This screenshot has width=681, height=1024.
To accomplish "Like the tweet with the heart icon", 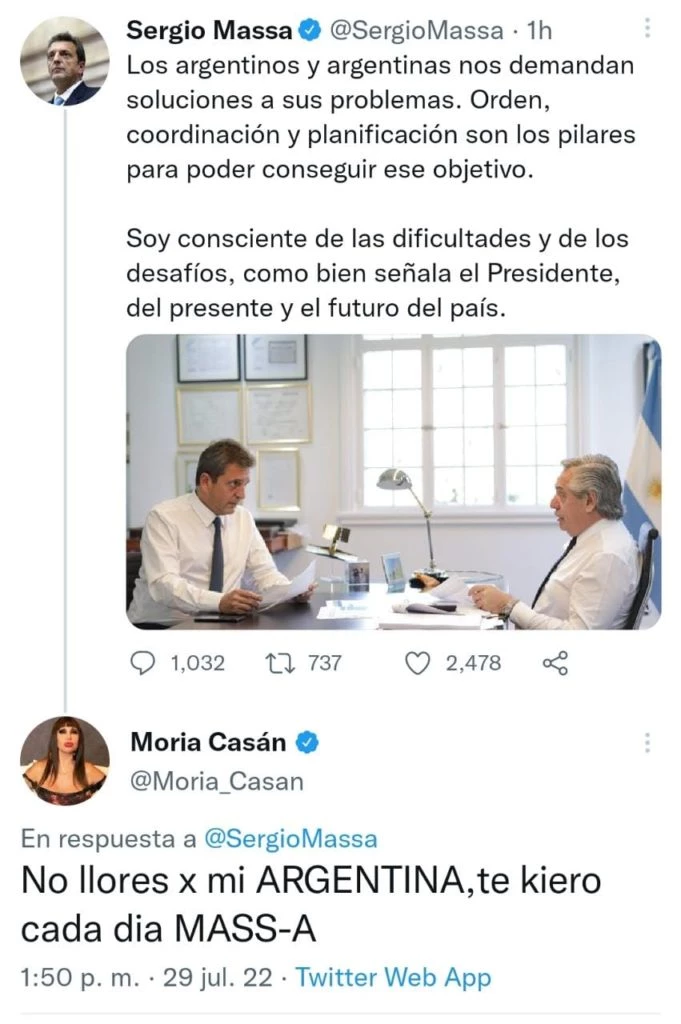I will (x=417, y=662).
